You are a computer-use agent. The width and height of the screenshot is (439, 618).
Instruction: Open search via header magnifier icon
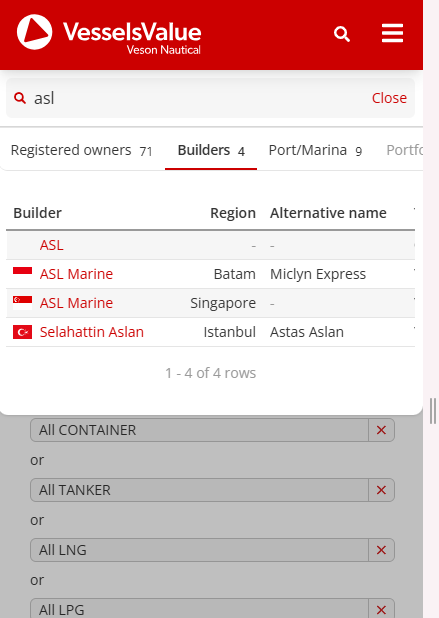(x=342, y=34)
